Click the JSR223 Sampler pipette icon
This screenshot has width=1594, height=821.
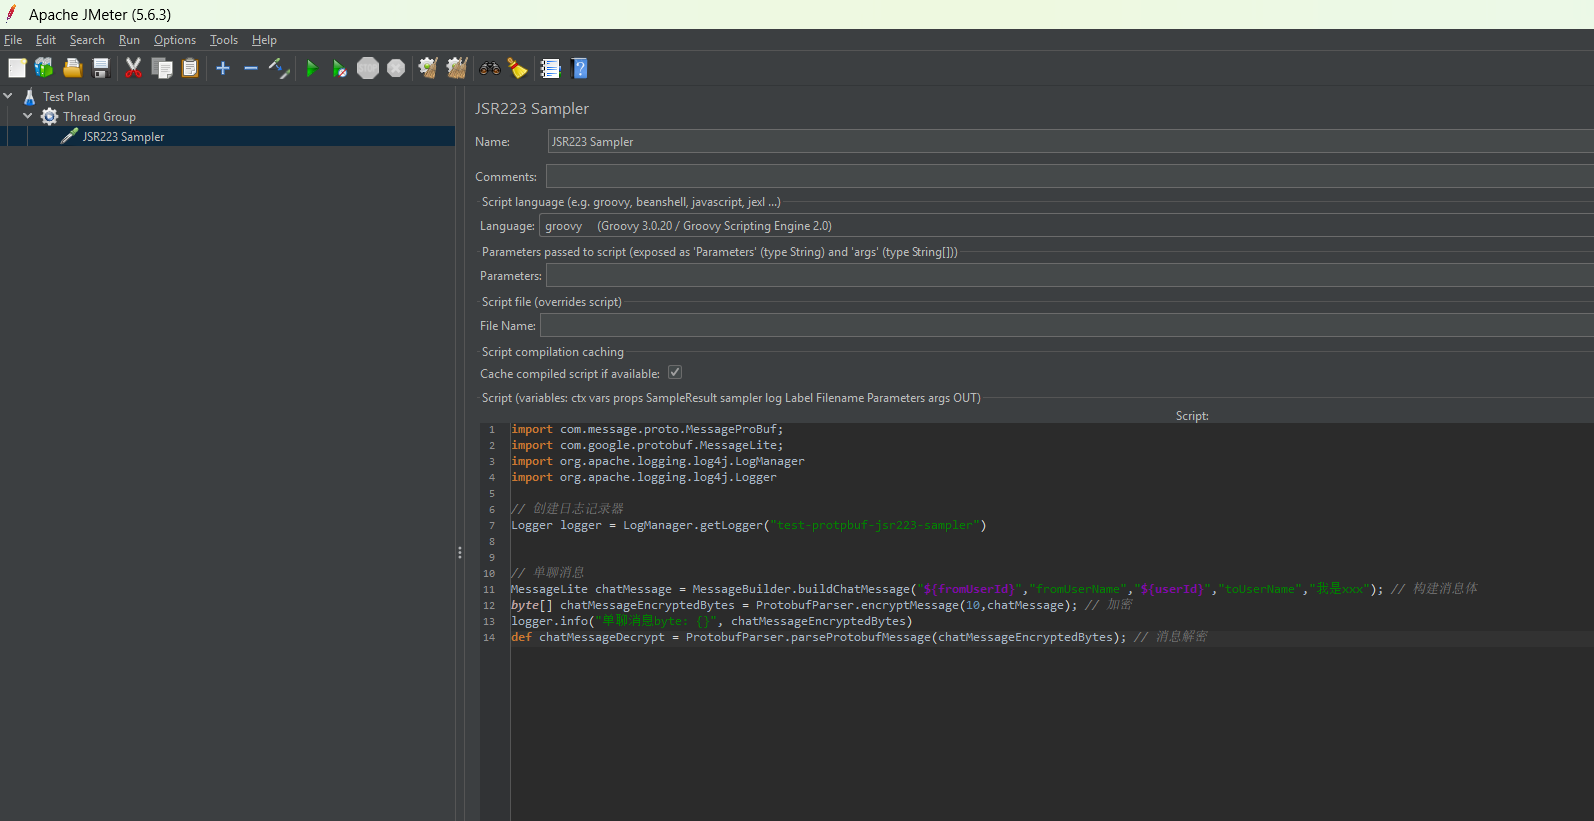(x=69, y=136)
